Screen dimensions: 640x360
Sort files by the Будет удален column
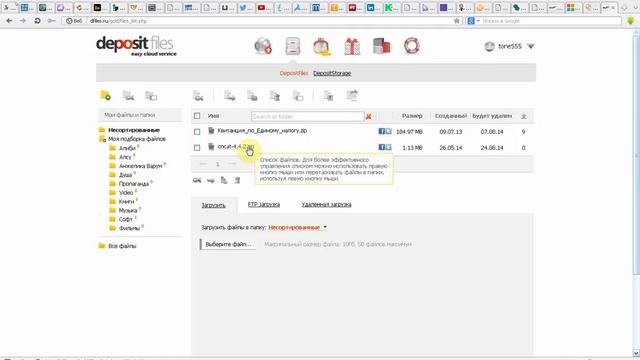(x=492, y=116)
